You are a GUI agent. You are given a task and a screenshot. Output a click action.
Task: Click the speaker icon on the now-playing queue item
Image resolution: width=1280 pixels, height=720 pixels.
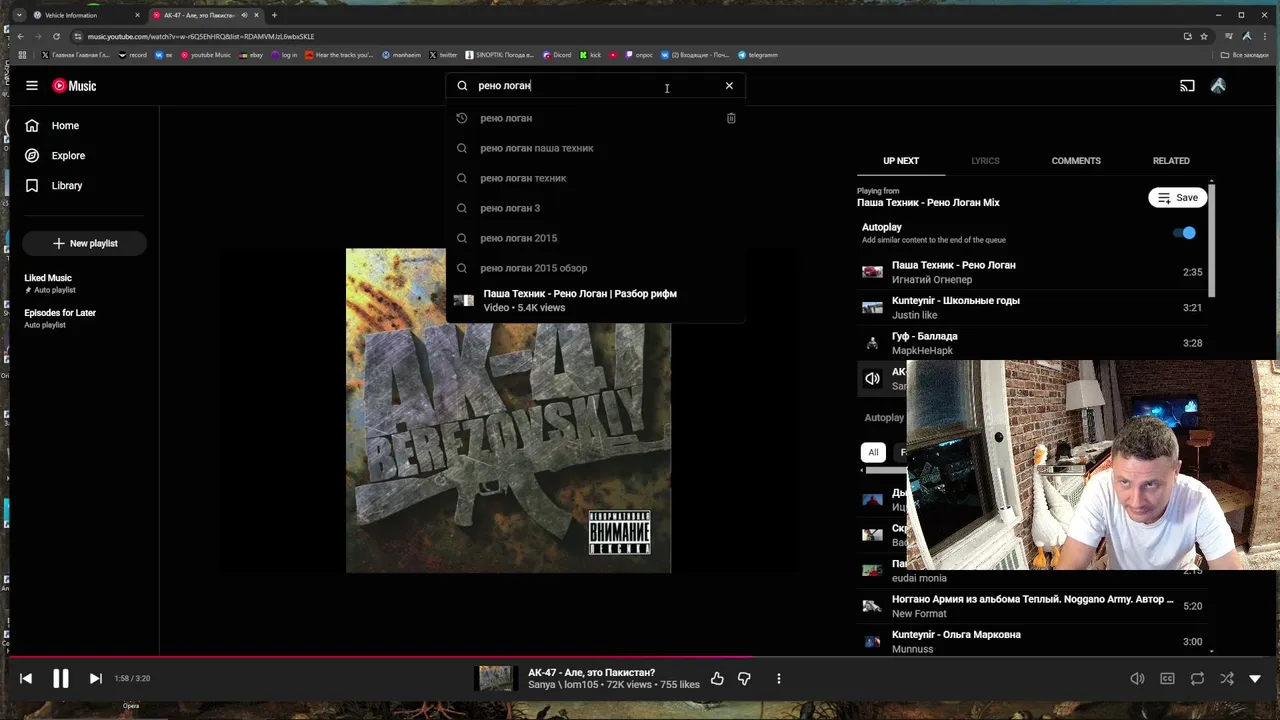873,379
